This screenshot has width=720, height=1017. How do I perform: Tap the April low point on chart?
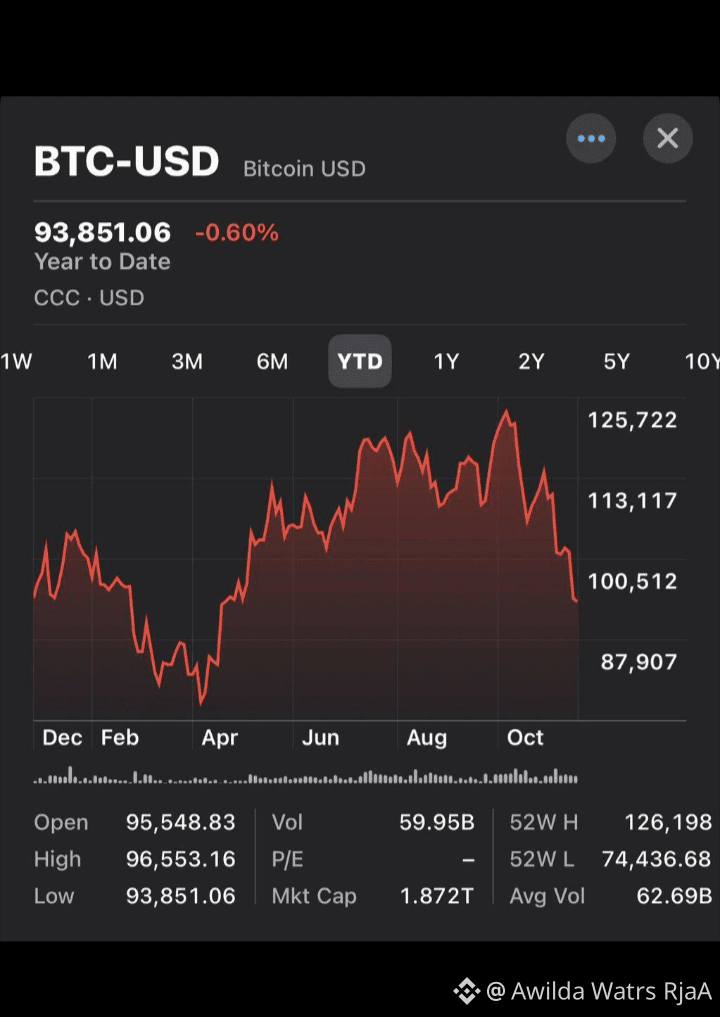click(201, 703)
